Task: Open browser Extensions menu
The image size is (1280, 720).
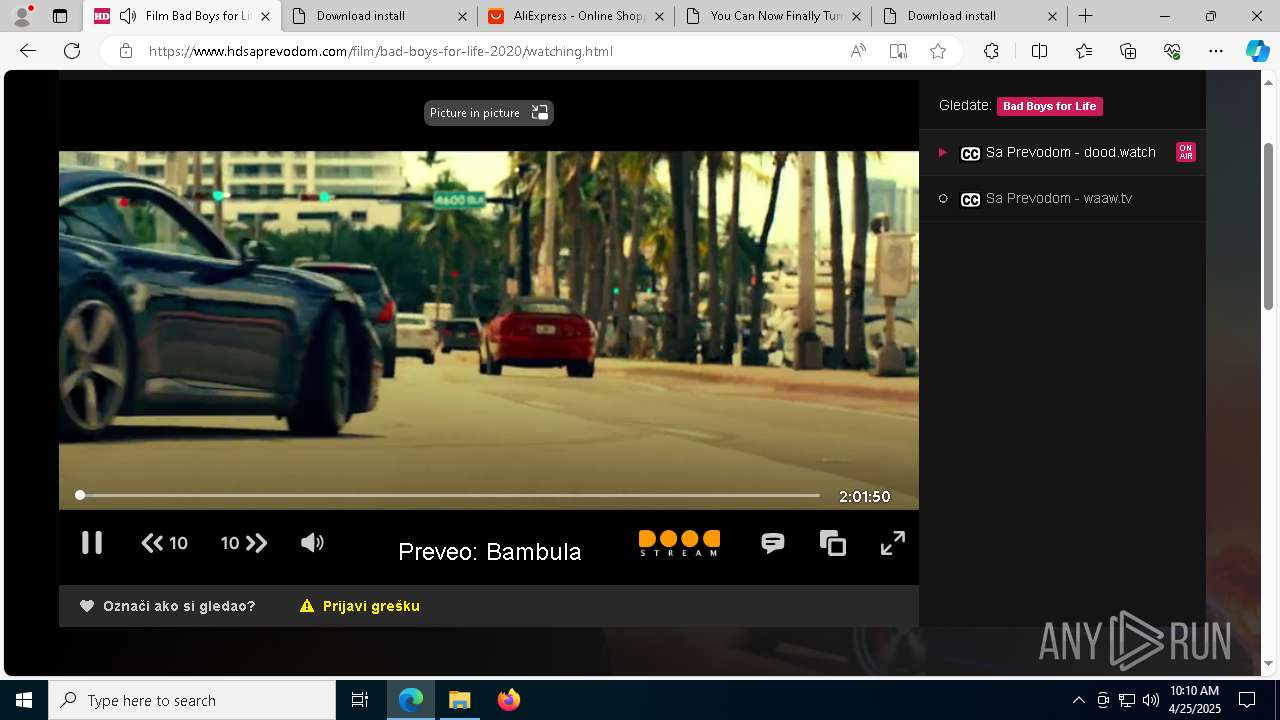Action: click(x=991, y=51)
